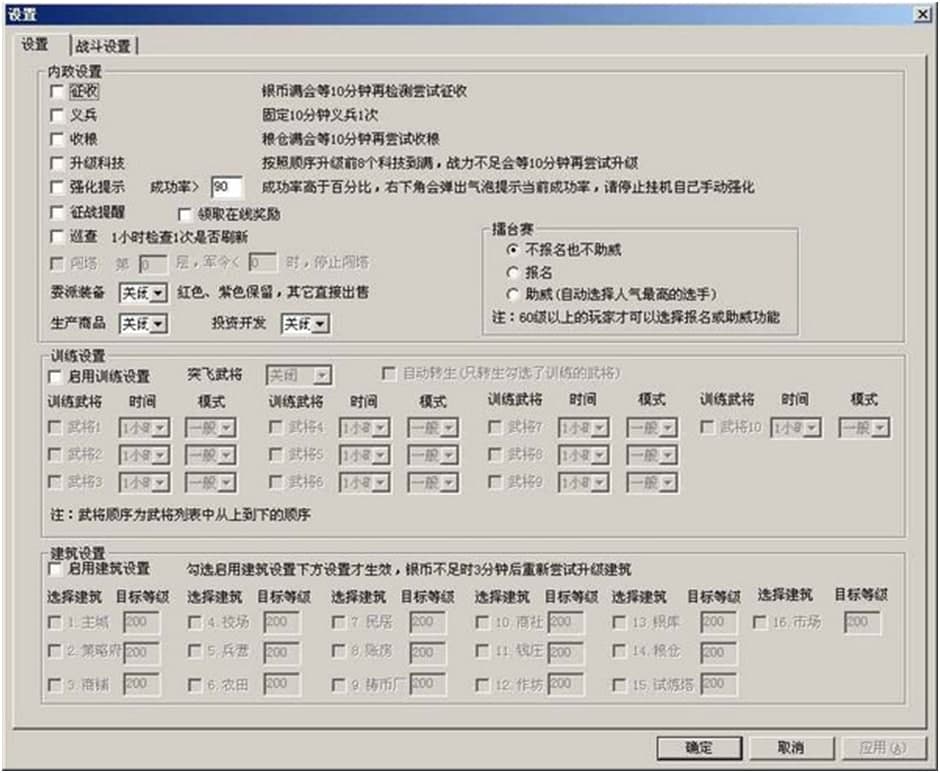Screen dimensions: 940x773
Task: Click the 取消 button
Action: [x=791, y=748]
